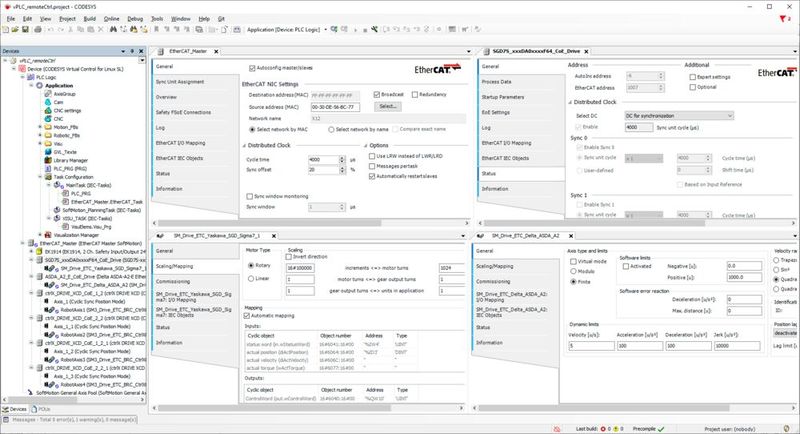Click the Messages panel icon in status bar
This screenshot has width=800, height=434.
pos(6,420)
